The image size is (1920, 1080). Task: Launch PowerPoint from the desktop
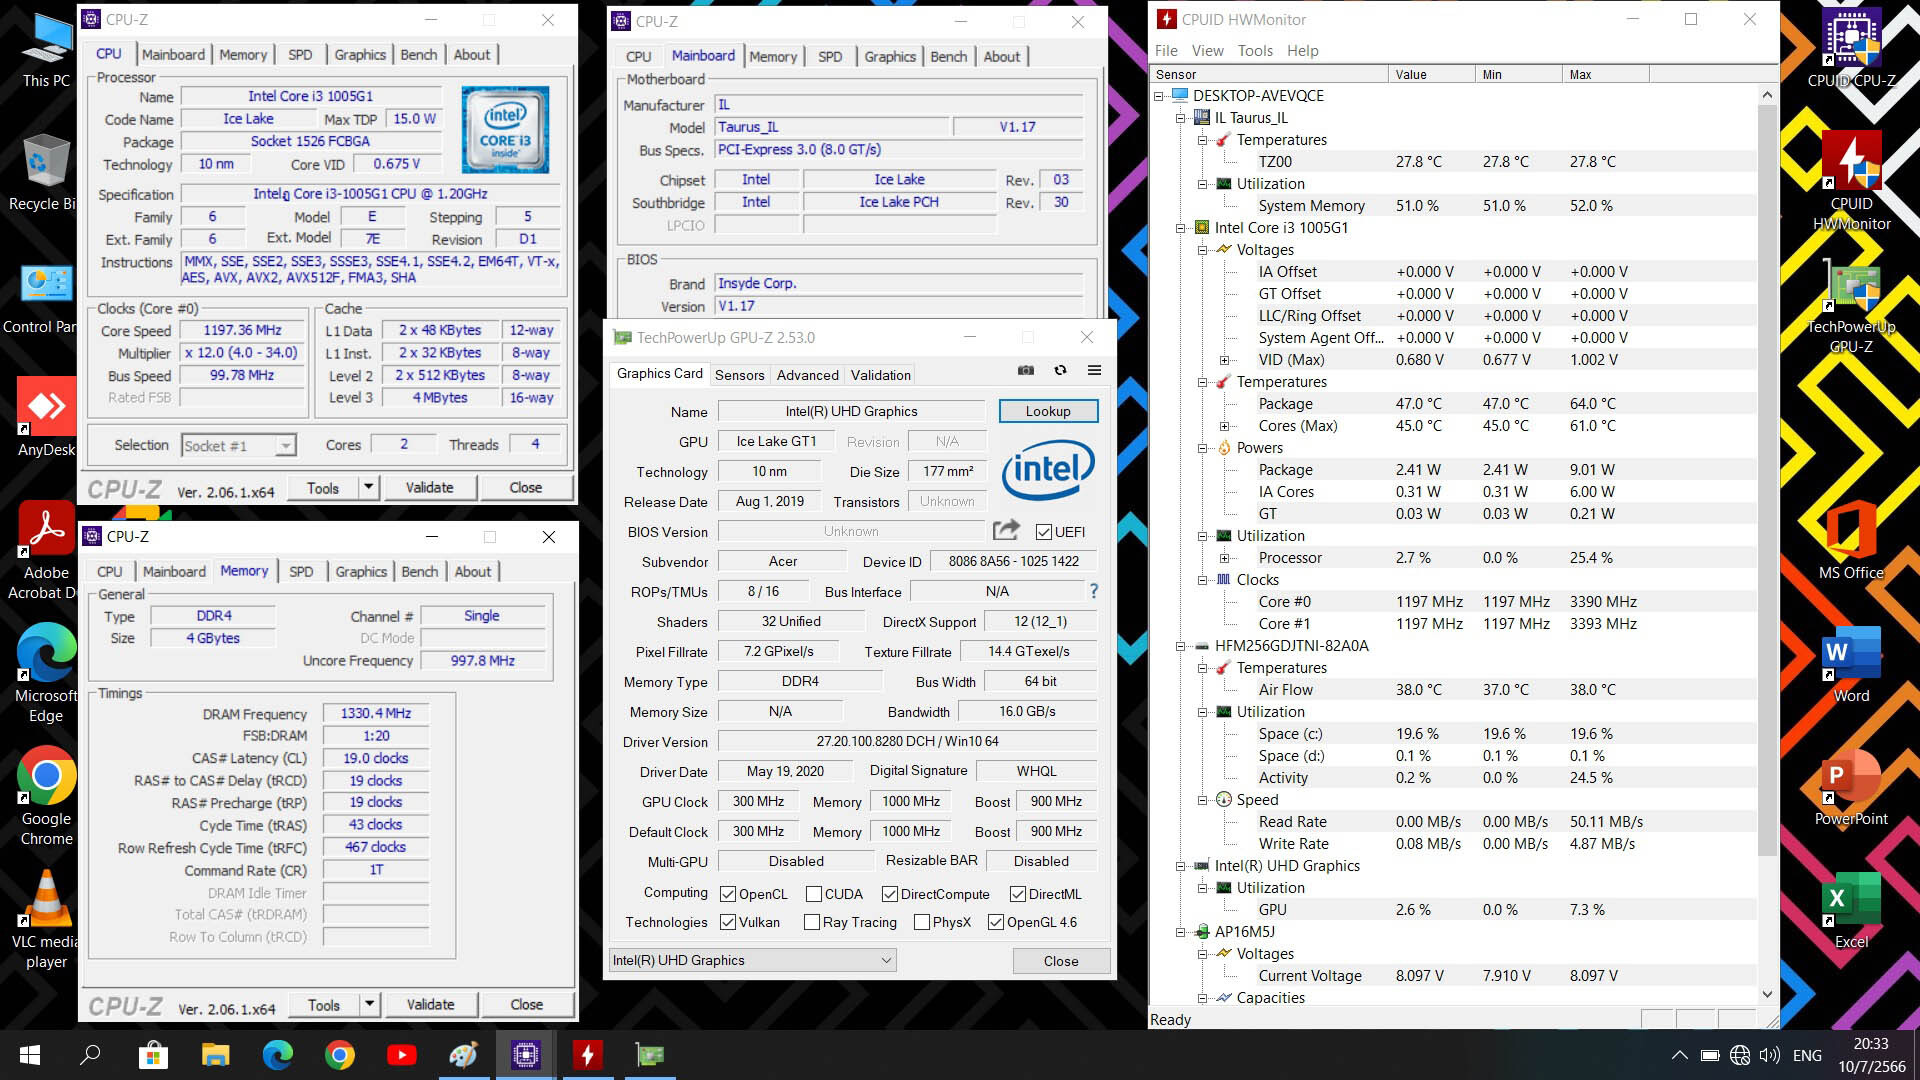[1851, 787]
